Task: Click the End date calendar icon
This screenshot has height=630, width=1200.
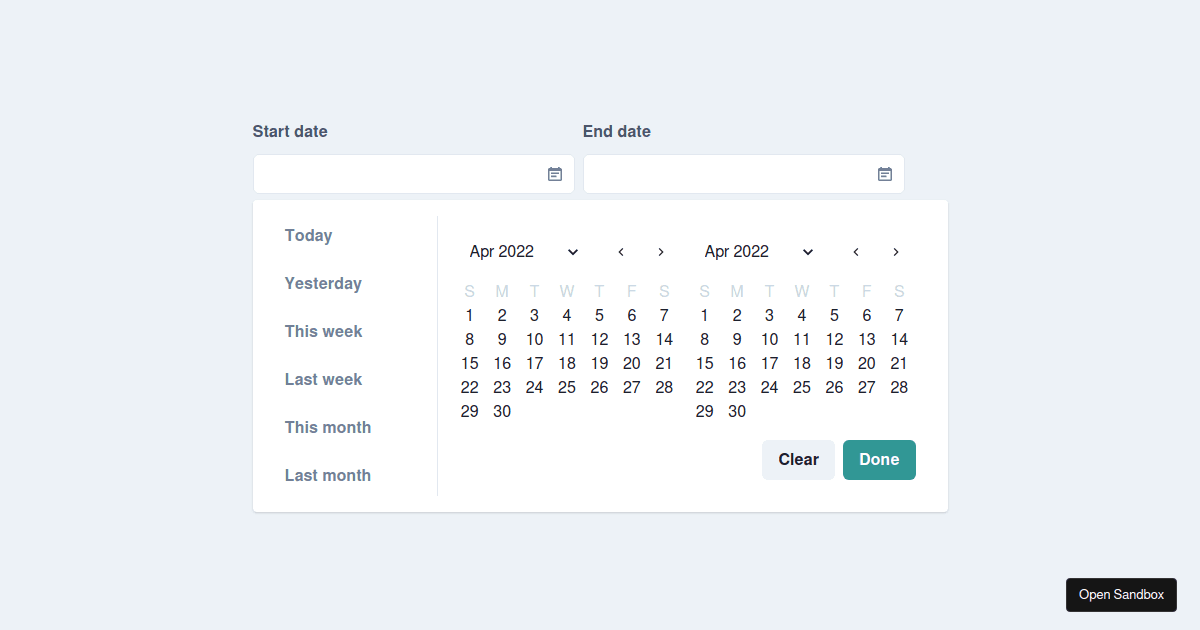Action: [x=885, y=174]
